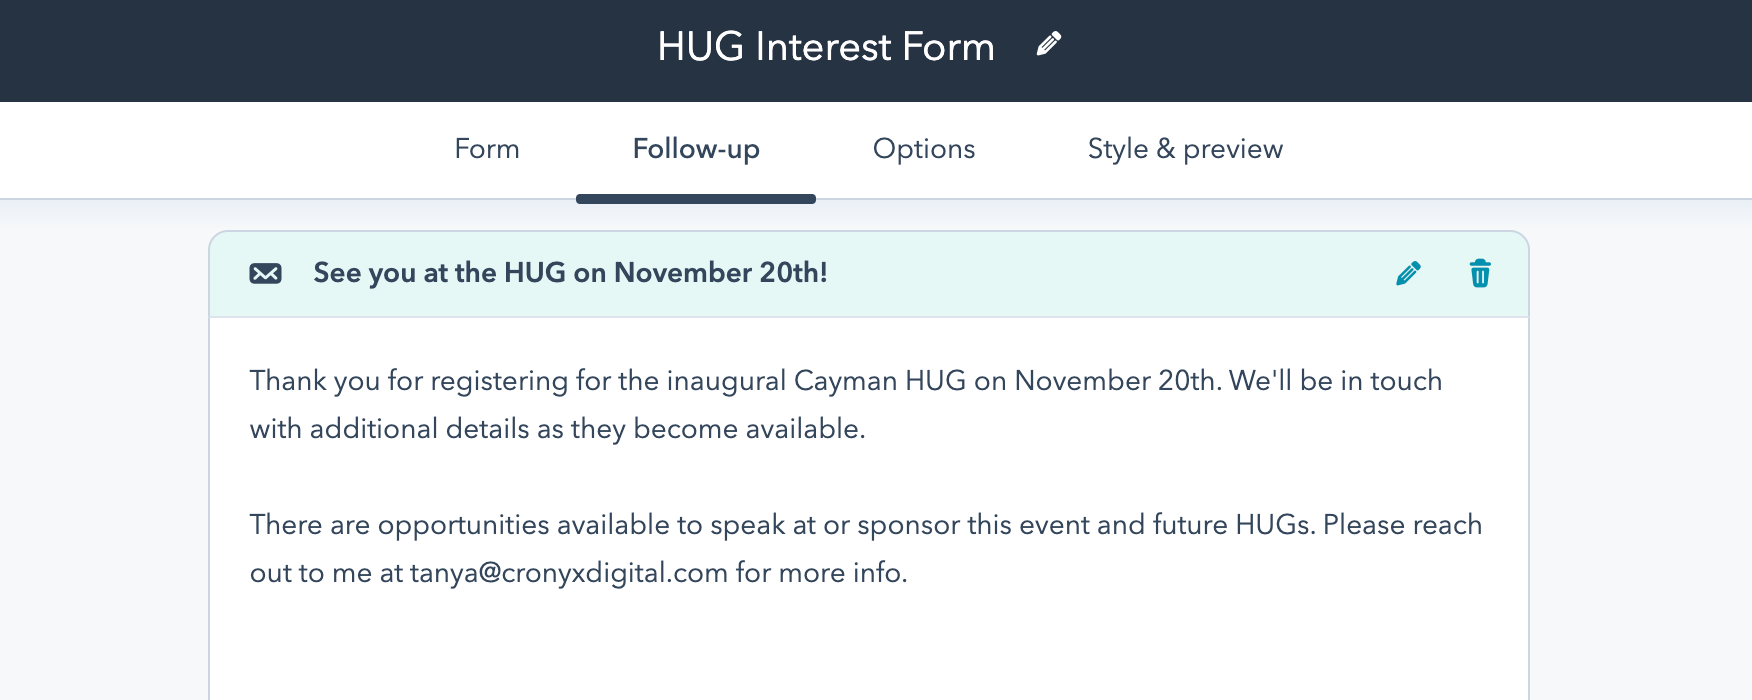Click the word 'sponsor' in the second paragraph

908,525
